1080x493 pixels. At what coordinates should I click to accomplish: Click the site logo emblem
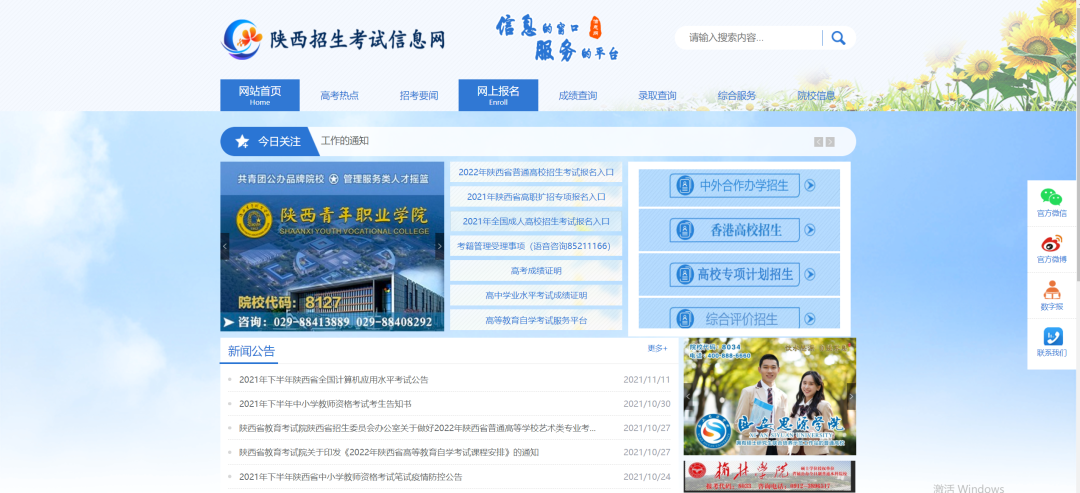pos(241,39)
